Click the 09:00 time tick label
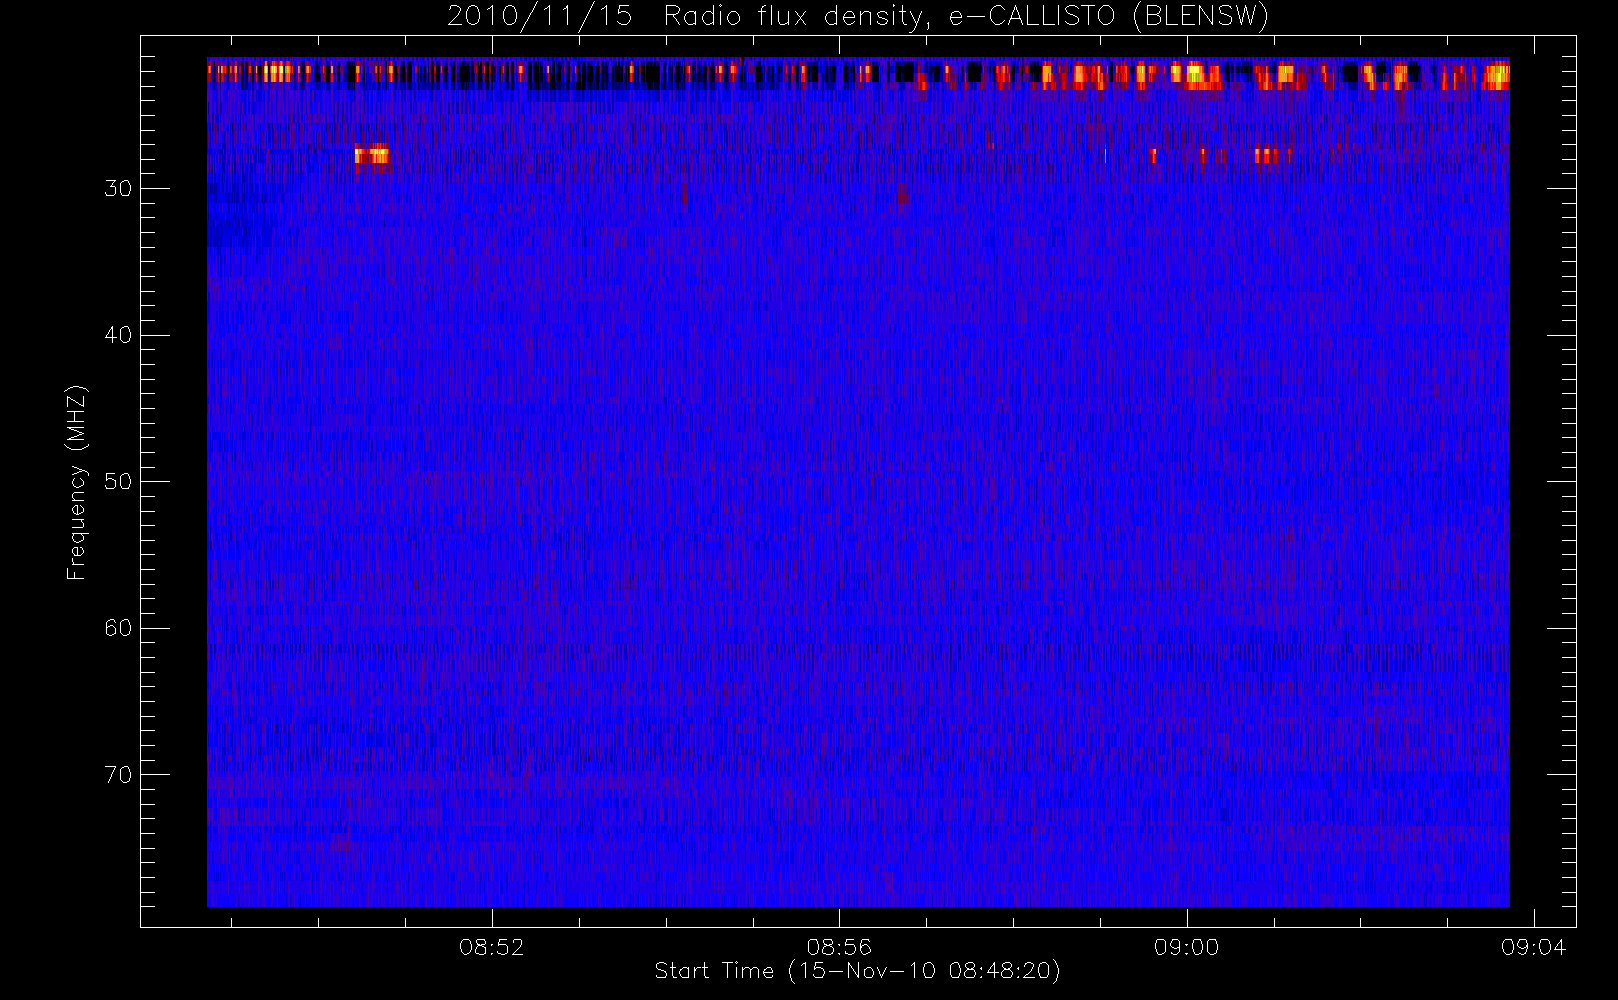 (x=1186, y=947)
